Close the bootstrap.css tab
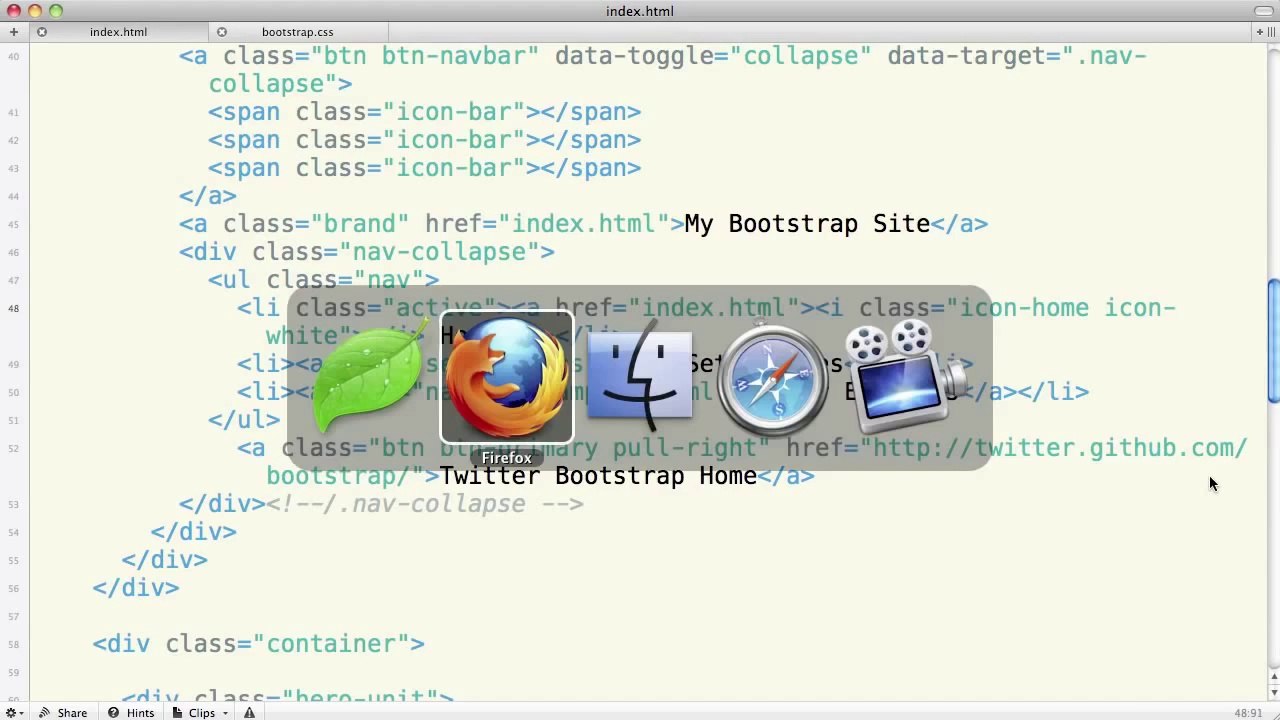 pyautogui.click(x=222, y=32)
